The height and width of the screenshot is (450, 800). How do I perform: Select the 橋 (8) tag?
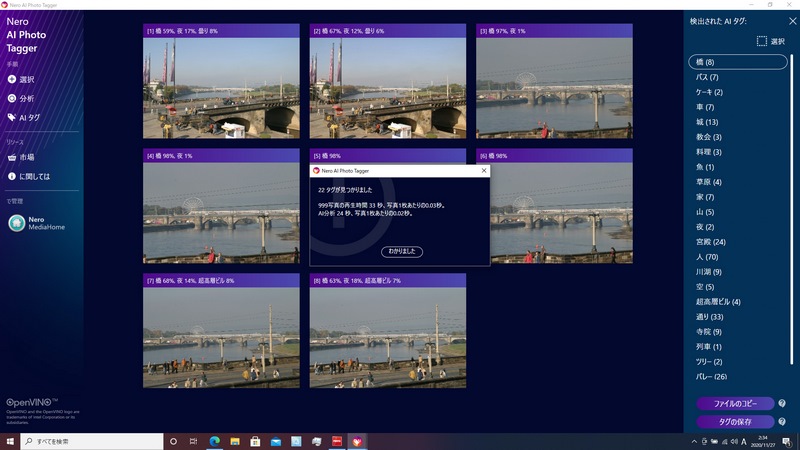point(738,62)
